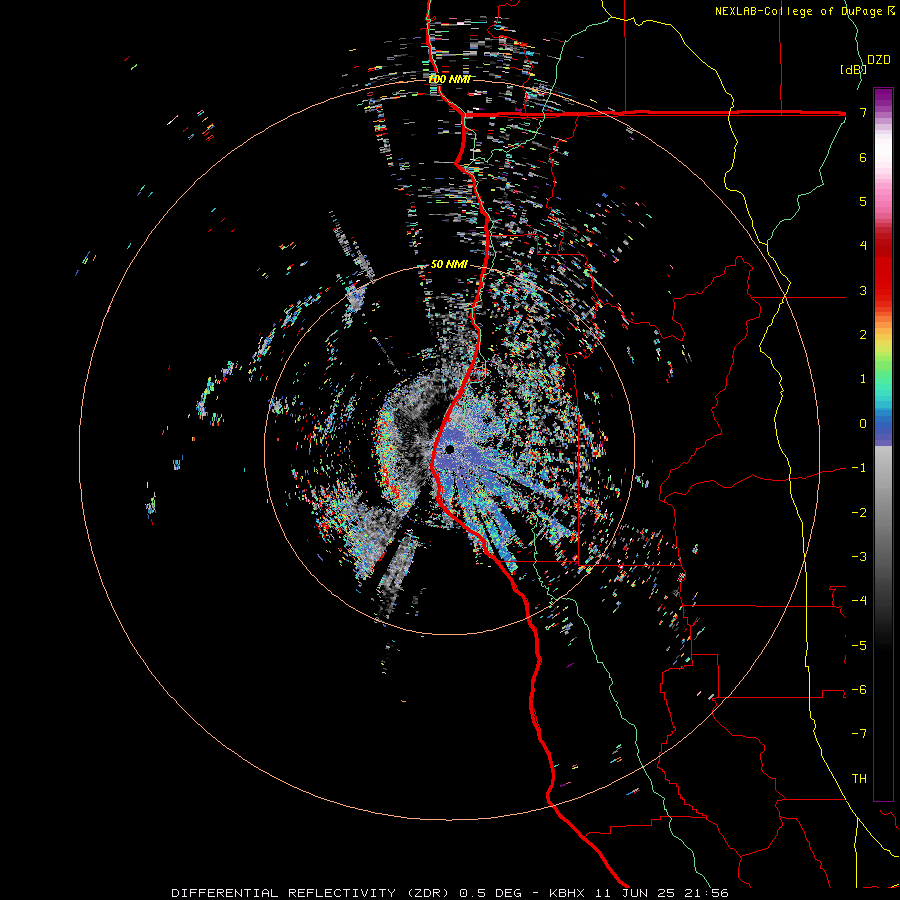Click the TH threshold label on the scale
Image resolution: width=900 pixels, height=900 pixels.
tap(859, 778)
